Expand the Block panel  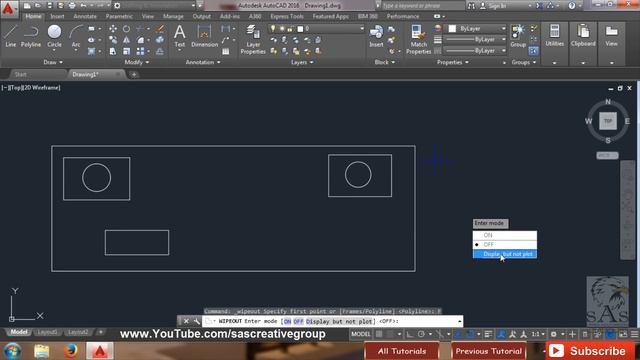point(385,62)
